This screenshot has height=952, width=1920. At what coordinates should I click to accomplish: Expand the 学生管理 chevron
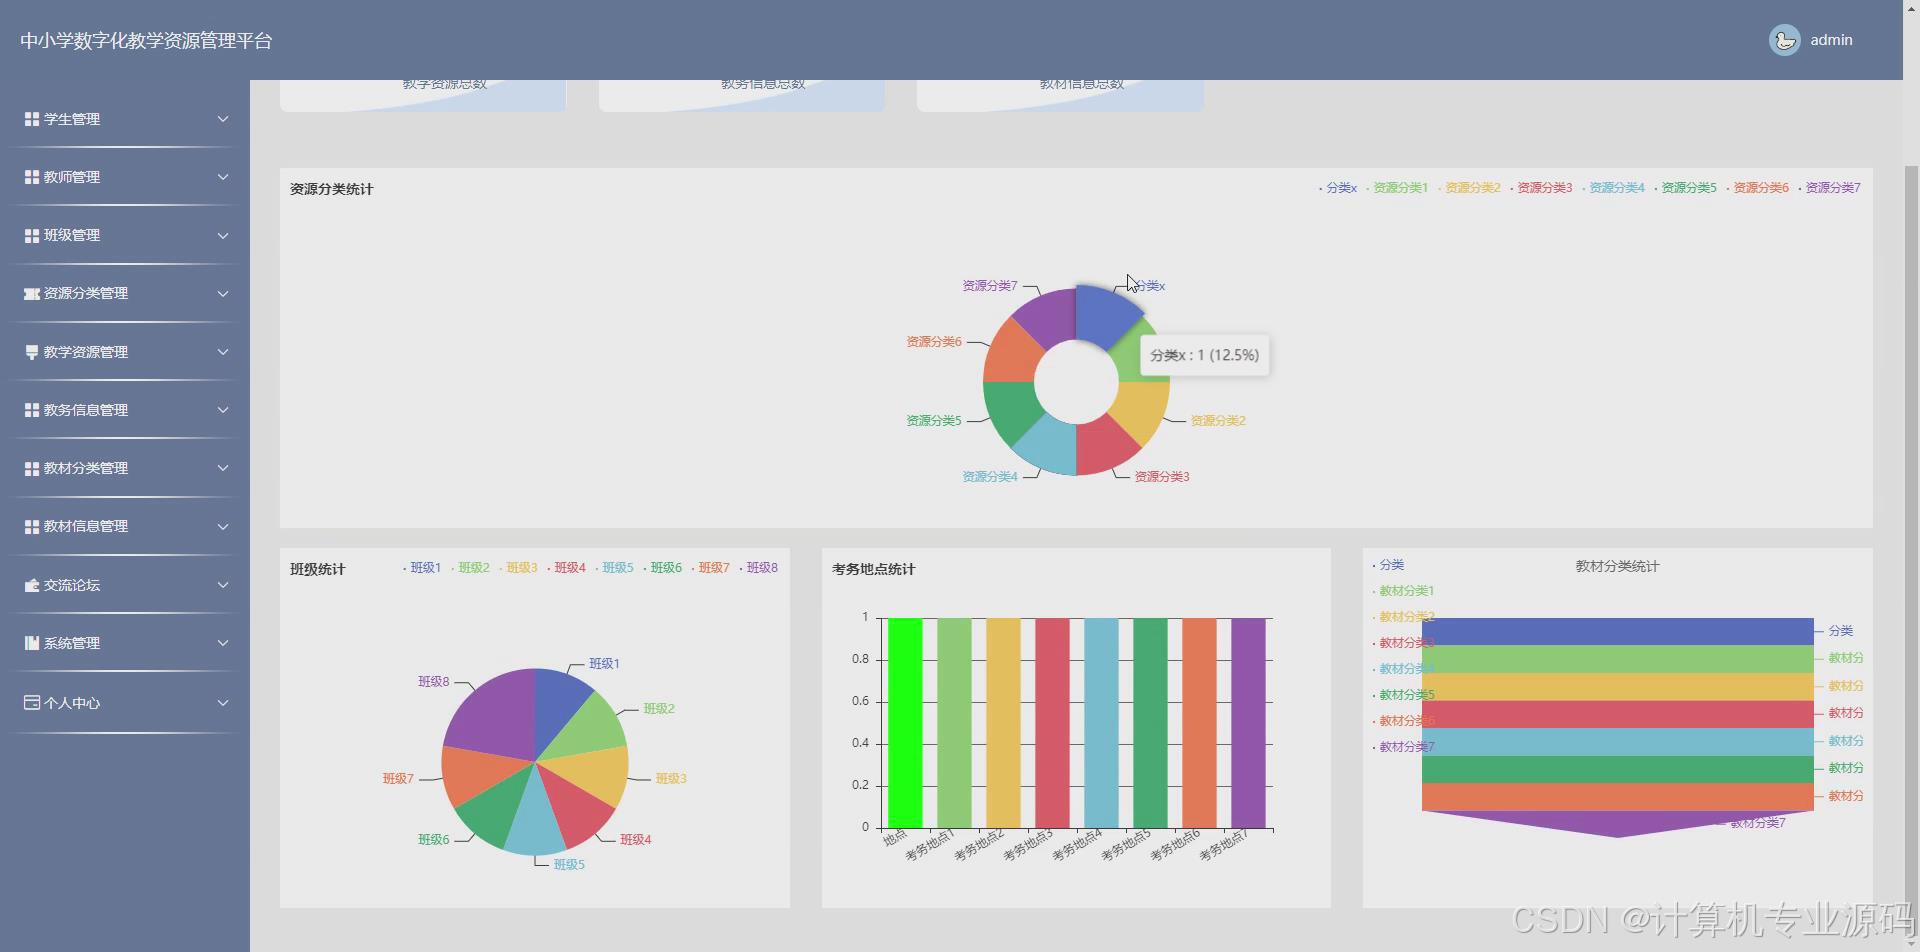223,119
